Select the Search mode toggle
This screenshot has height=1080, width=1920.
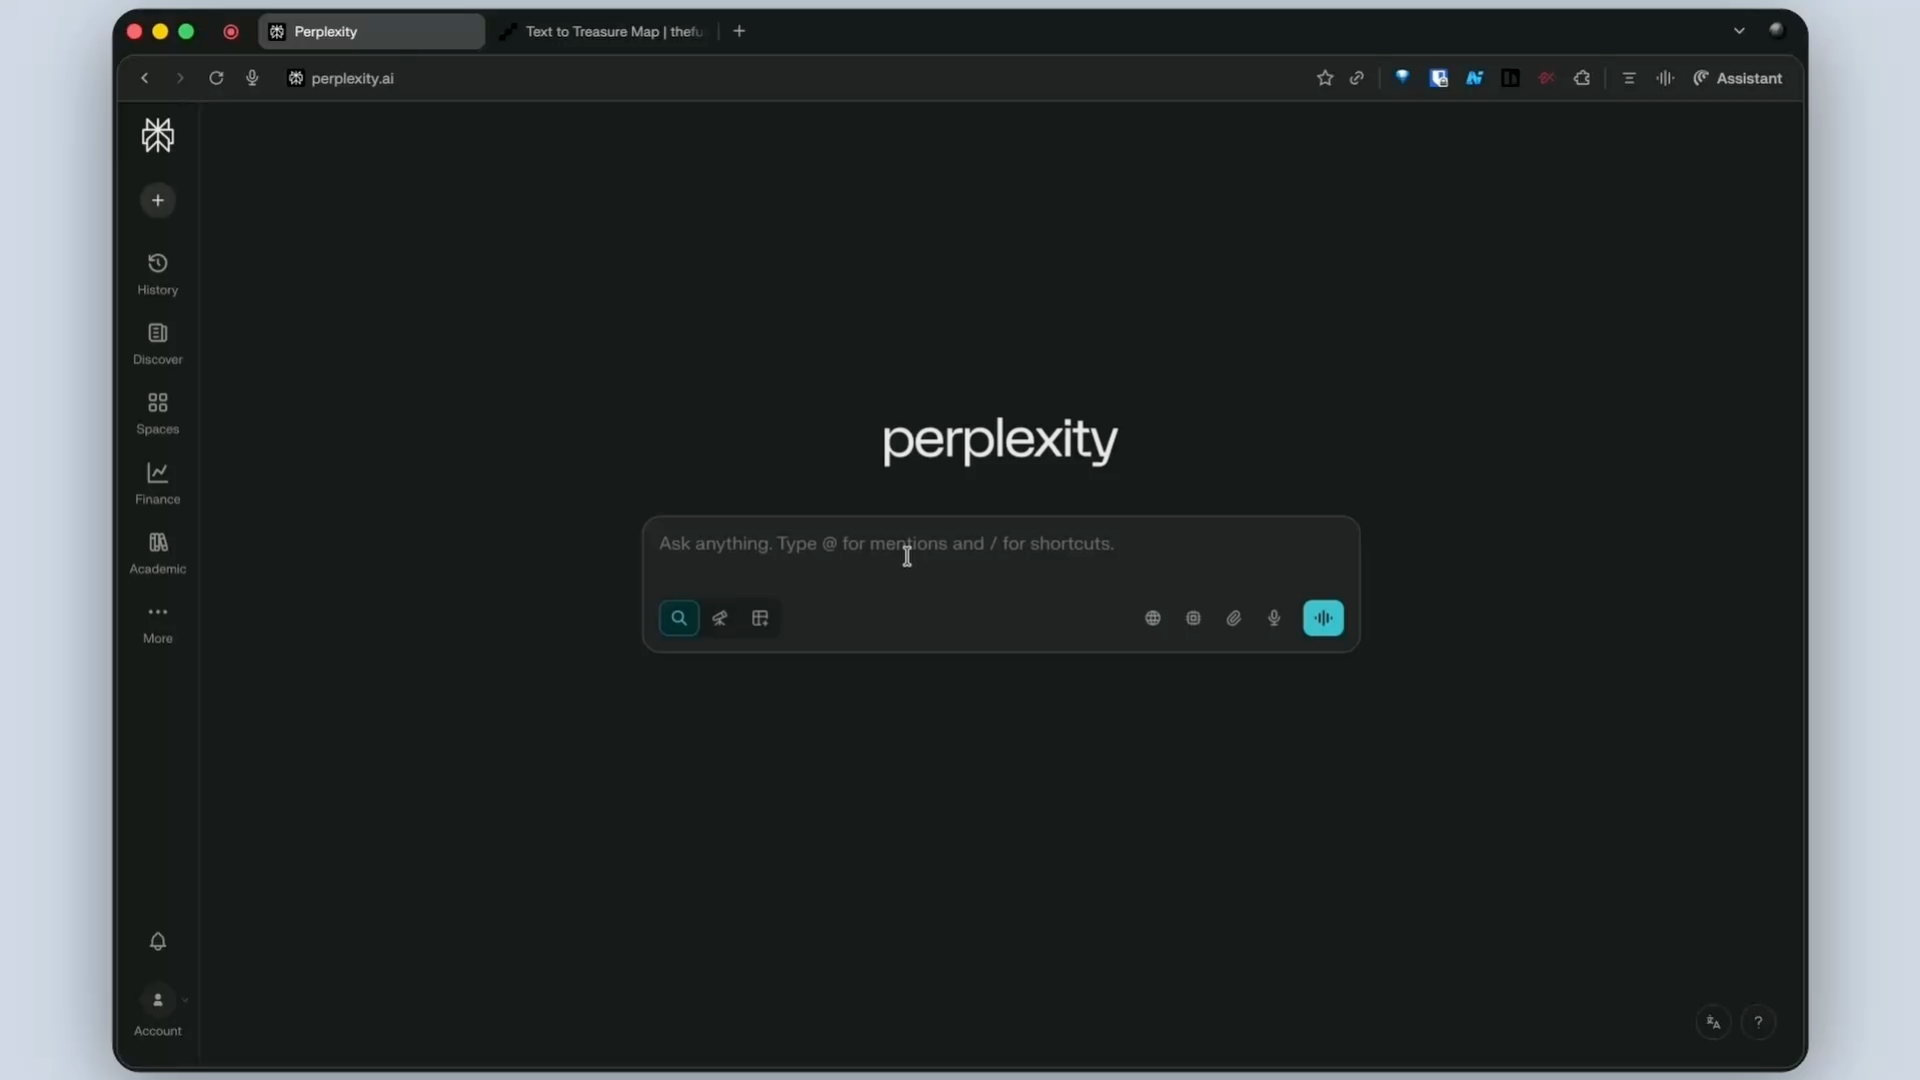[679, 618]
